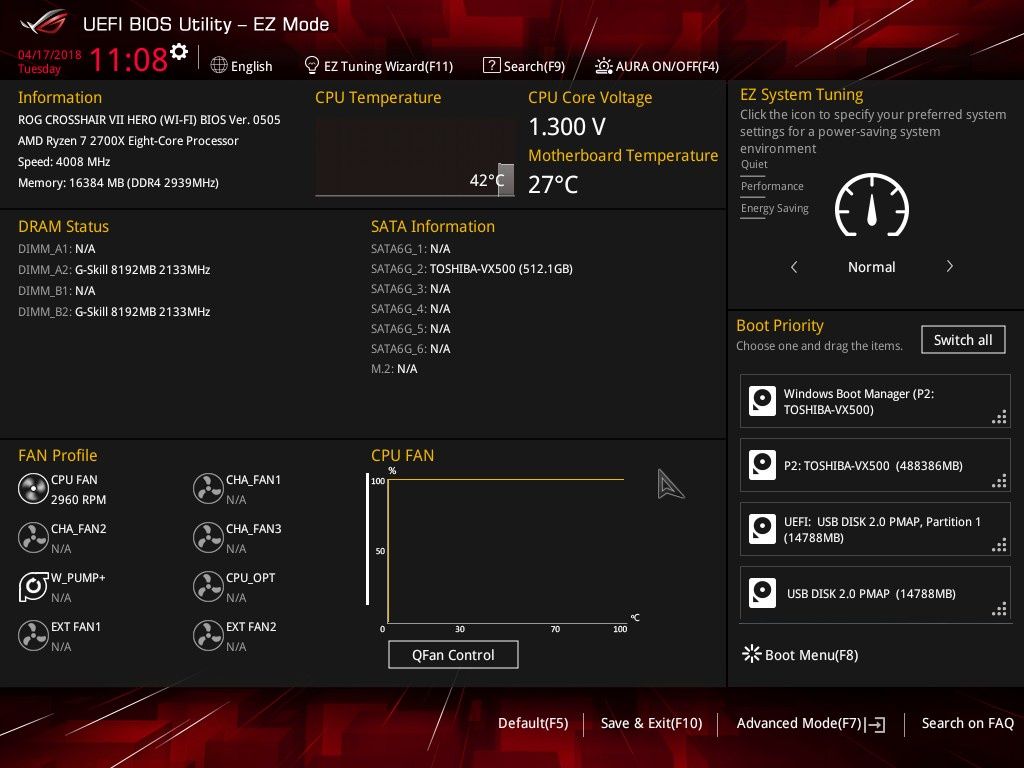Click the Energy Saving tuning label
The width and height of the screenshot is (1024, 768).
click(775, 208)
